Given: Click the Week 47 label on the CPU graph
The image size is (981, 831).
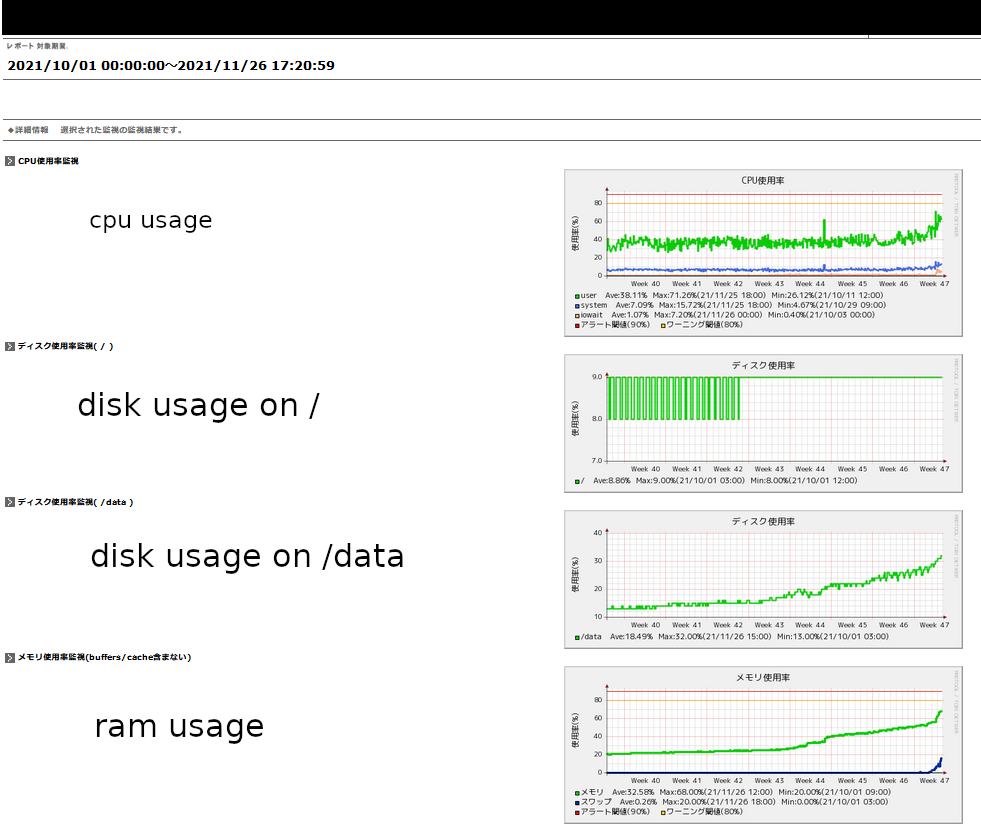Looking at the screenshot, I should 934,283.
